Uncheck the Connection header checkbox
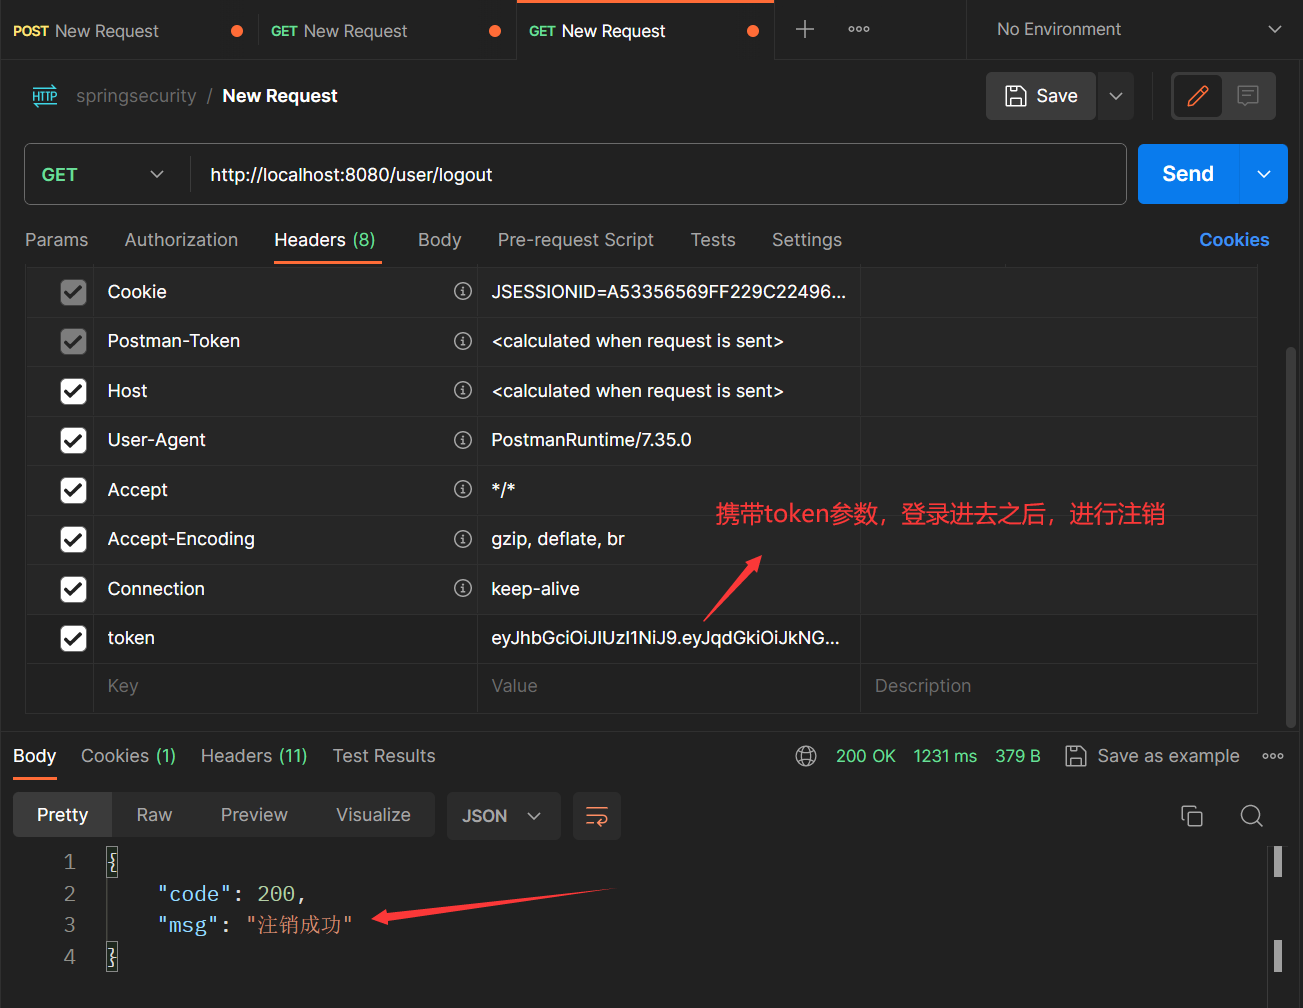This screenshot has width=1303, height=1008. (x=73, y=589)
